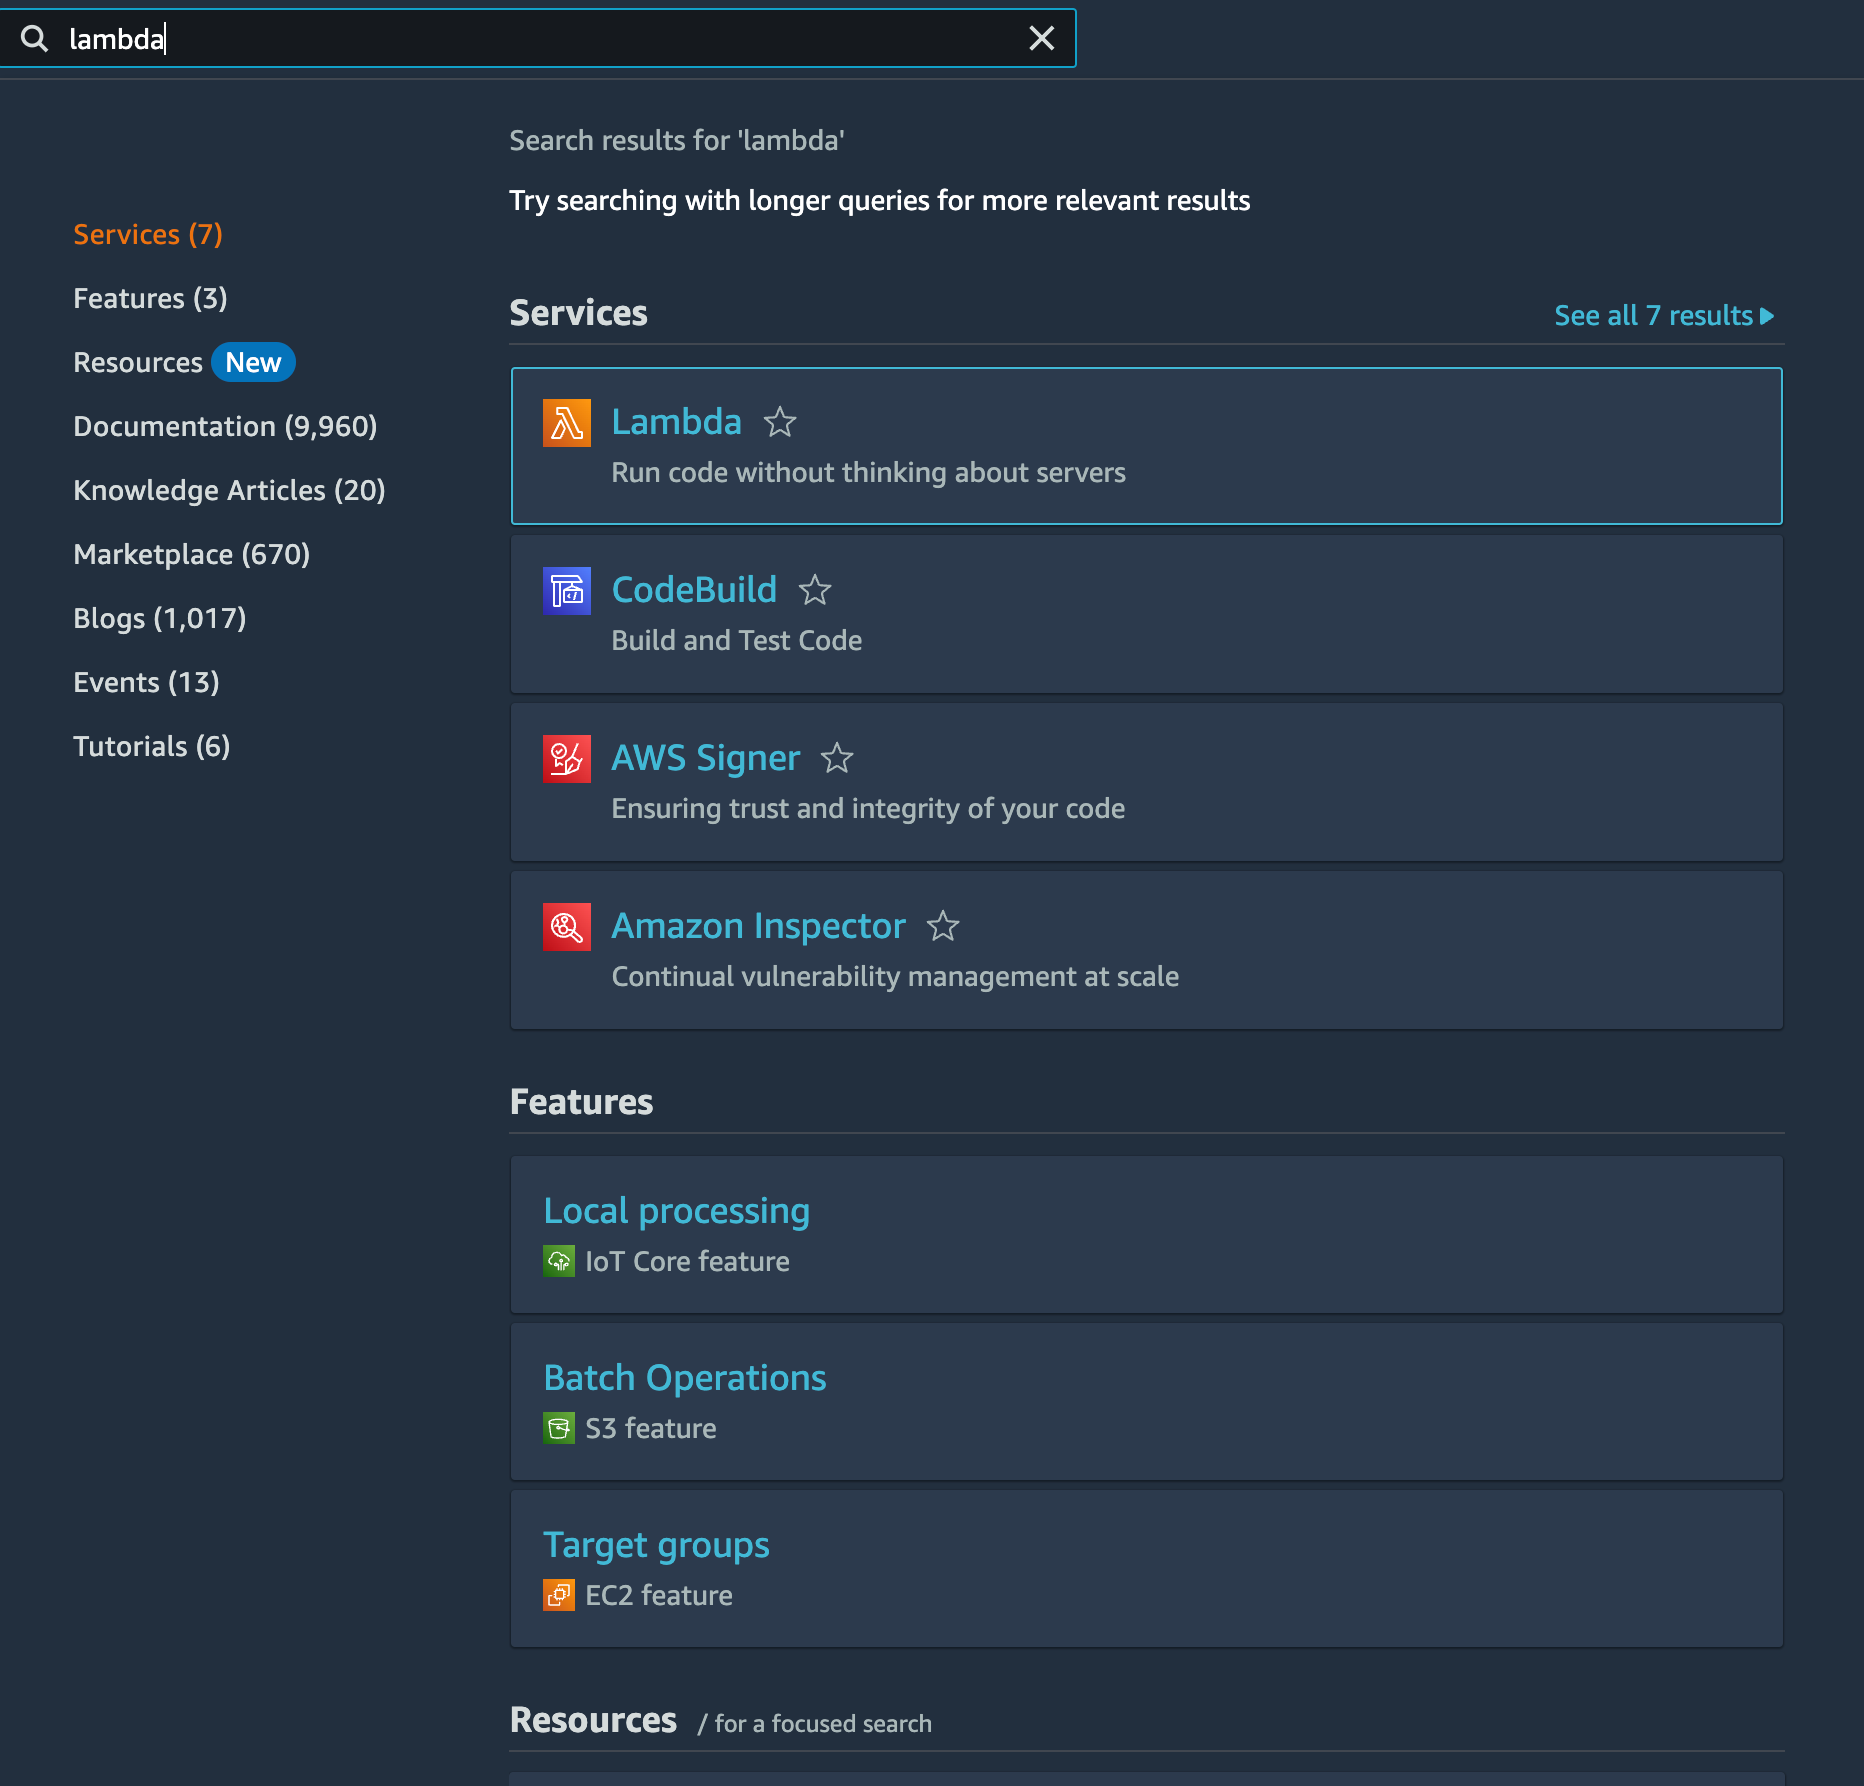Image resolution: width=1864 pixels, height=1786 pixels.
Task: Click 'Run code without thinking about servers'
Action: 869,472
